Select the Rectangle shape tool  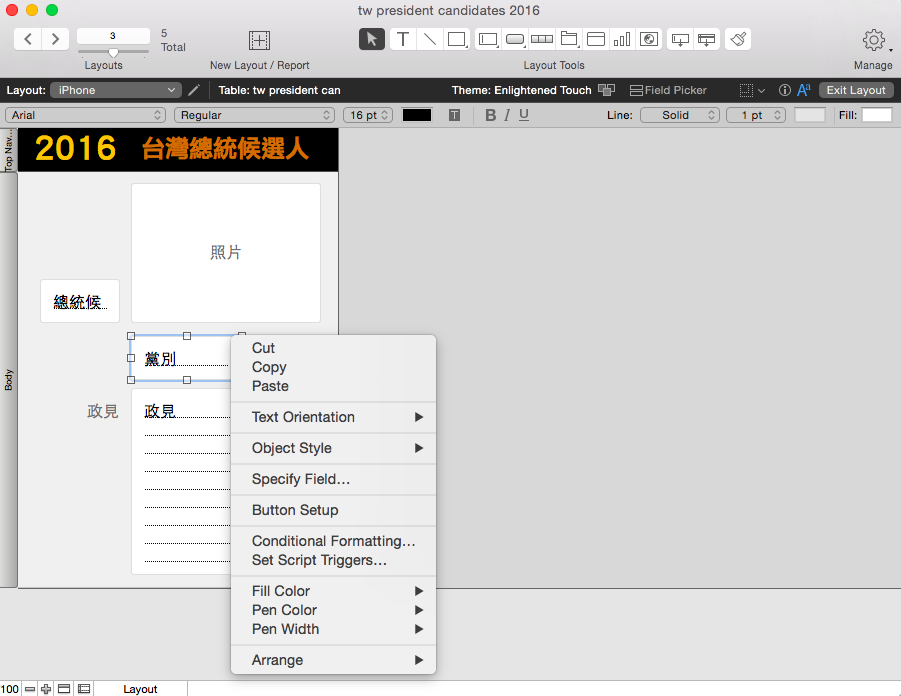click(457, 39)
